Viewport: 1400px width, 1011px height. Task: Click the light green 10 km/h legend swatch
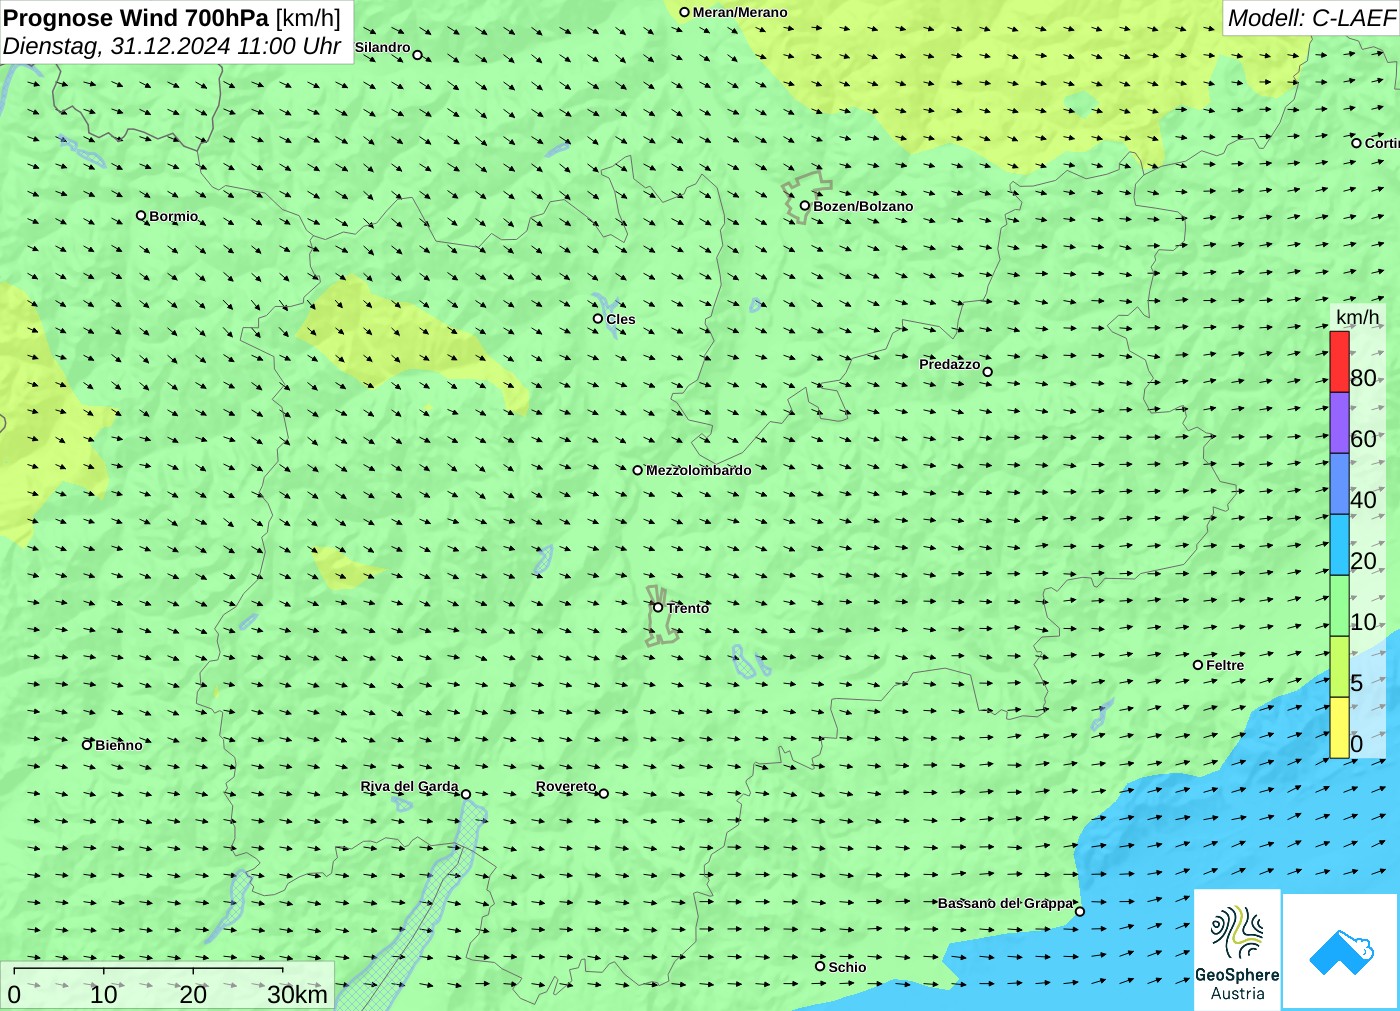[x=1339, y=606]
